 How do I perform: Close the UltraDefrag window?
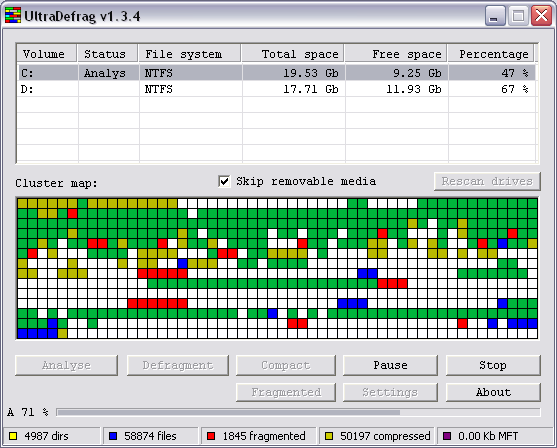coord(541,16)
